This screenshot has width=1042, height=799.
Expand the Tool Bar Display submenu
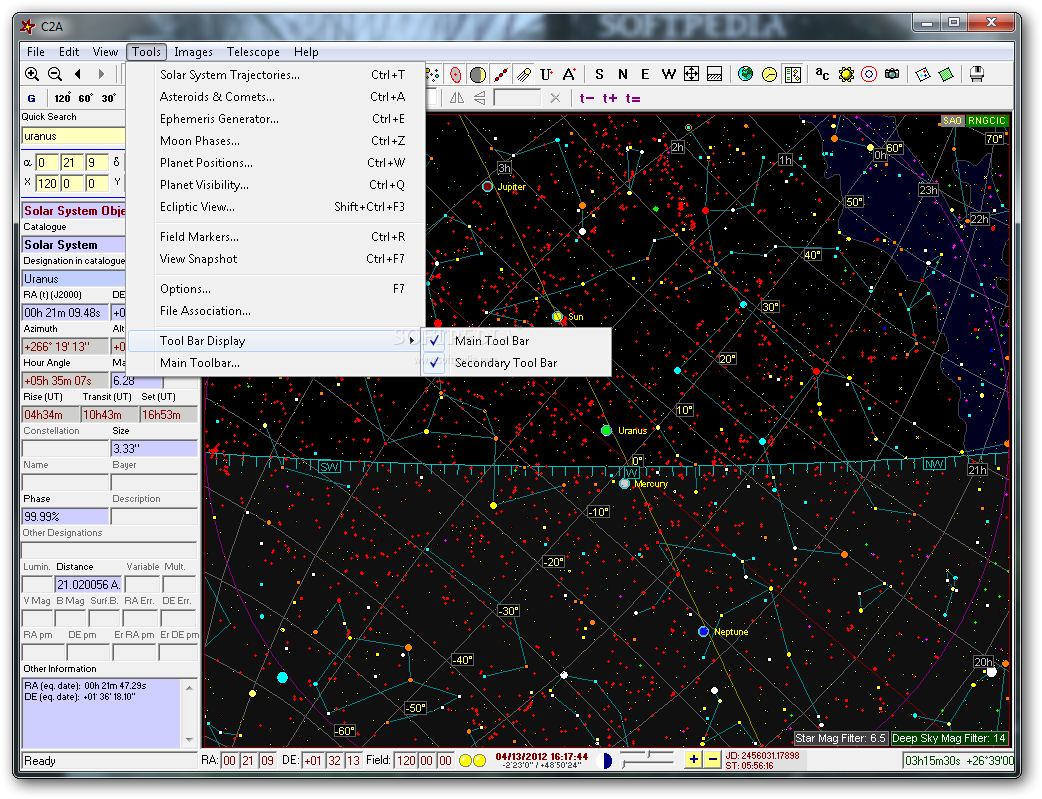pos(275,341)
